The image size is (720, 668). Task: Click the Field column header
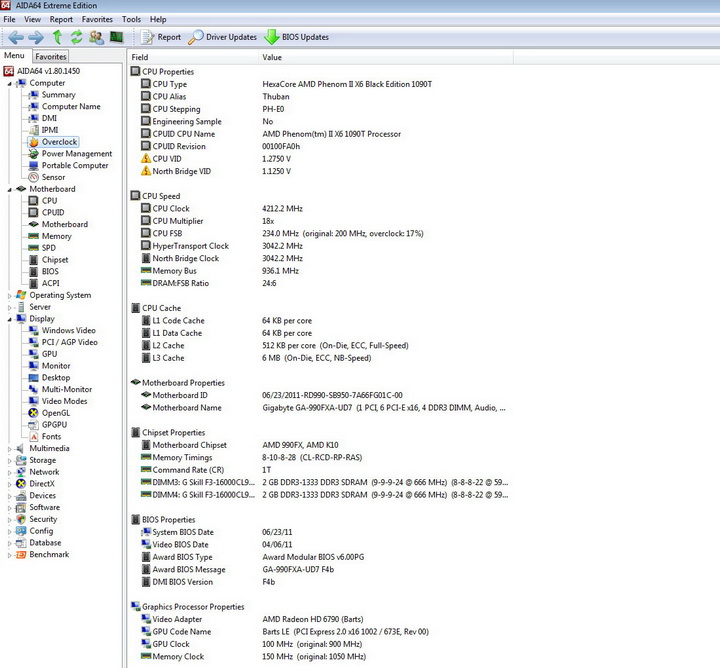coord(193,57)
